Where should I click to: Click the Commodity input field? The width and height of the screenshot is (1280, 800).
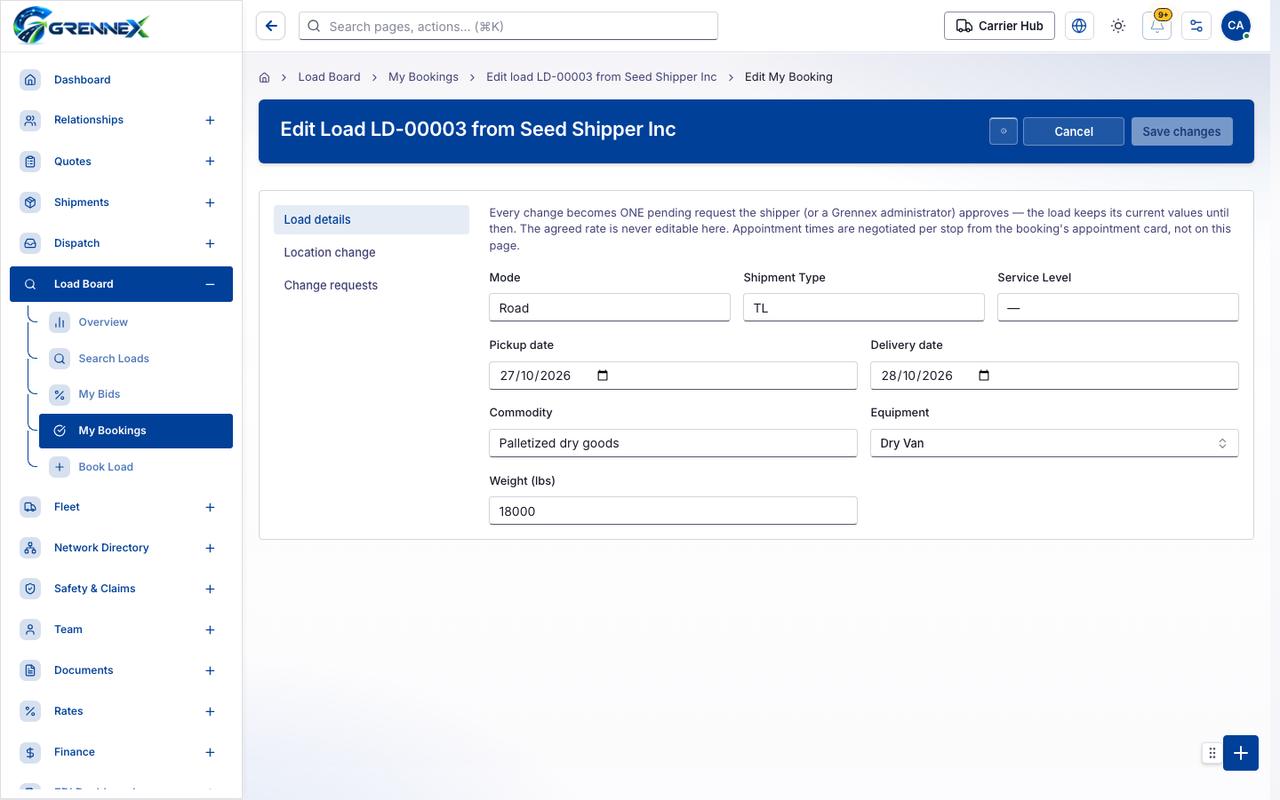click(x=673, y=443)
